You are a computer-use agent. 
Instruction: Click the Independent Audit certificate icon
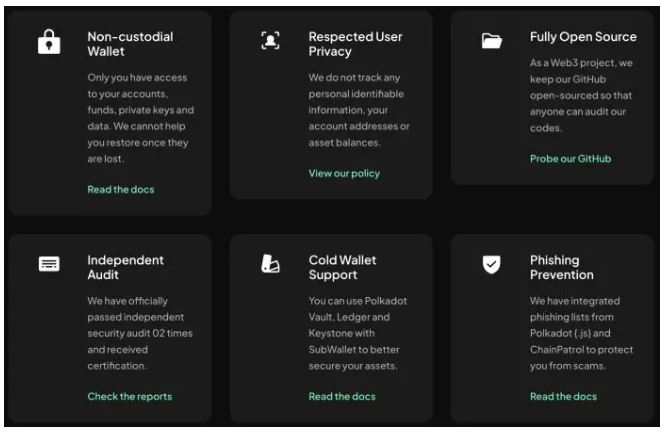click(x=49, y=264)
